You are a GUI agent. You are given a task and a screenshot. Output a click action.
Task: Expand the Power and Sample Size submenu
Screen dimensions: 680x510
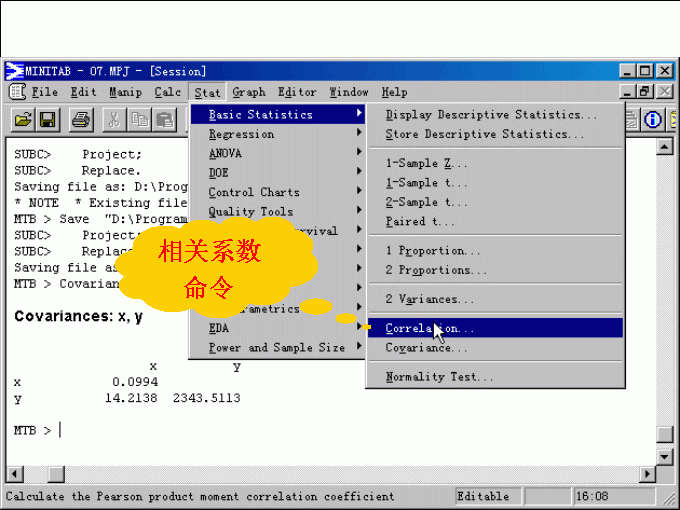[x=276, y=348]
